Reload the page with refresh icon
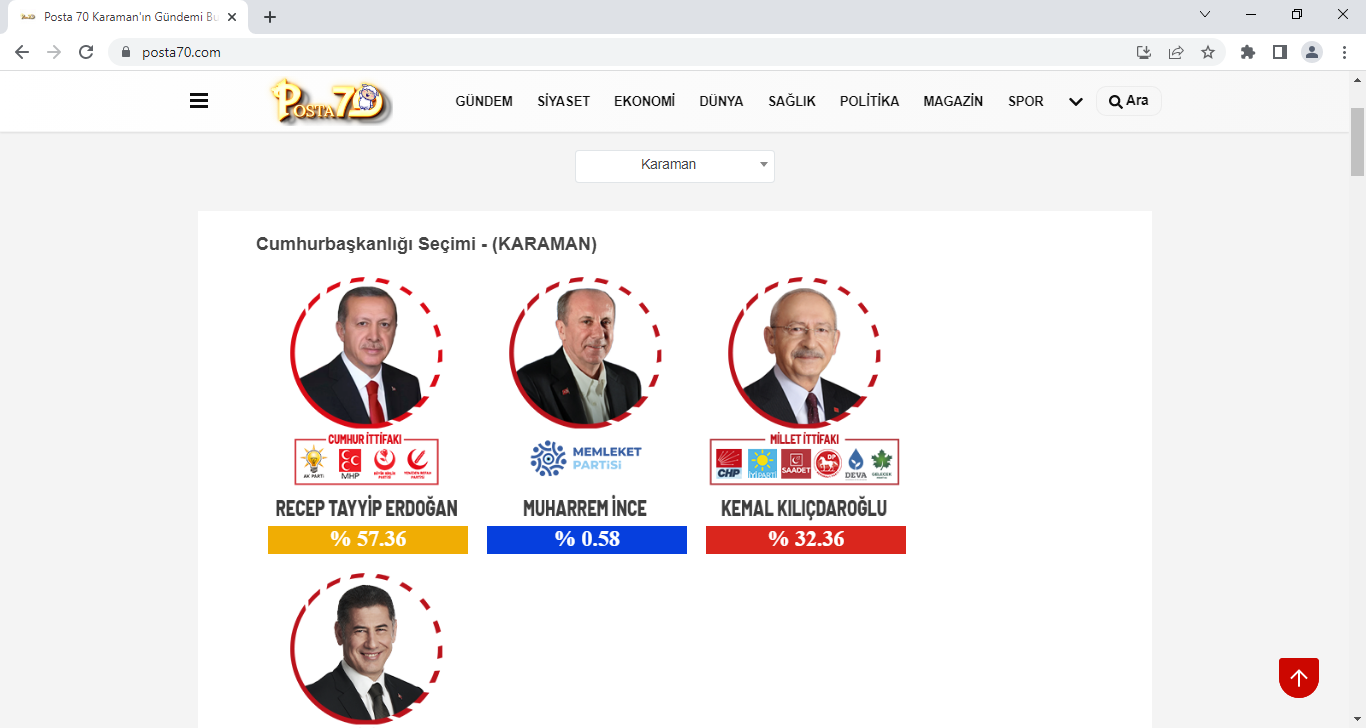This screenshot has height=728, width=1366. (86, 52)
